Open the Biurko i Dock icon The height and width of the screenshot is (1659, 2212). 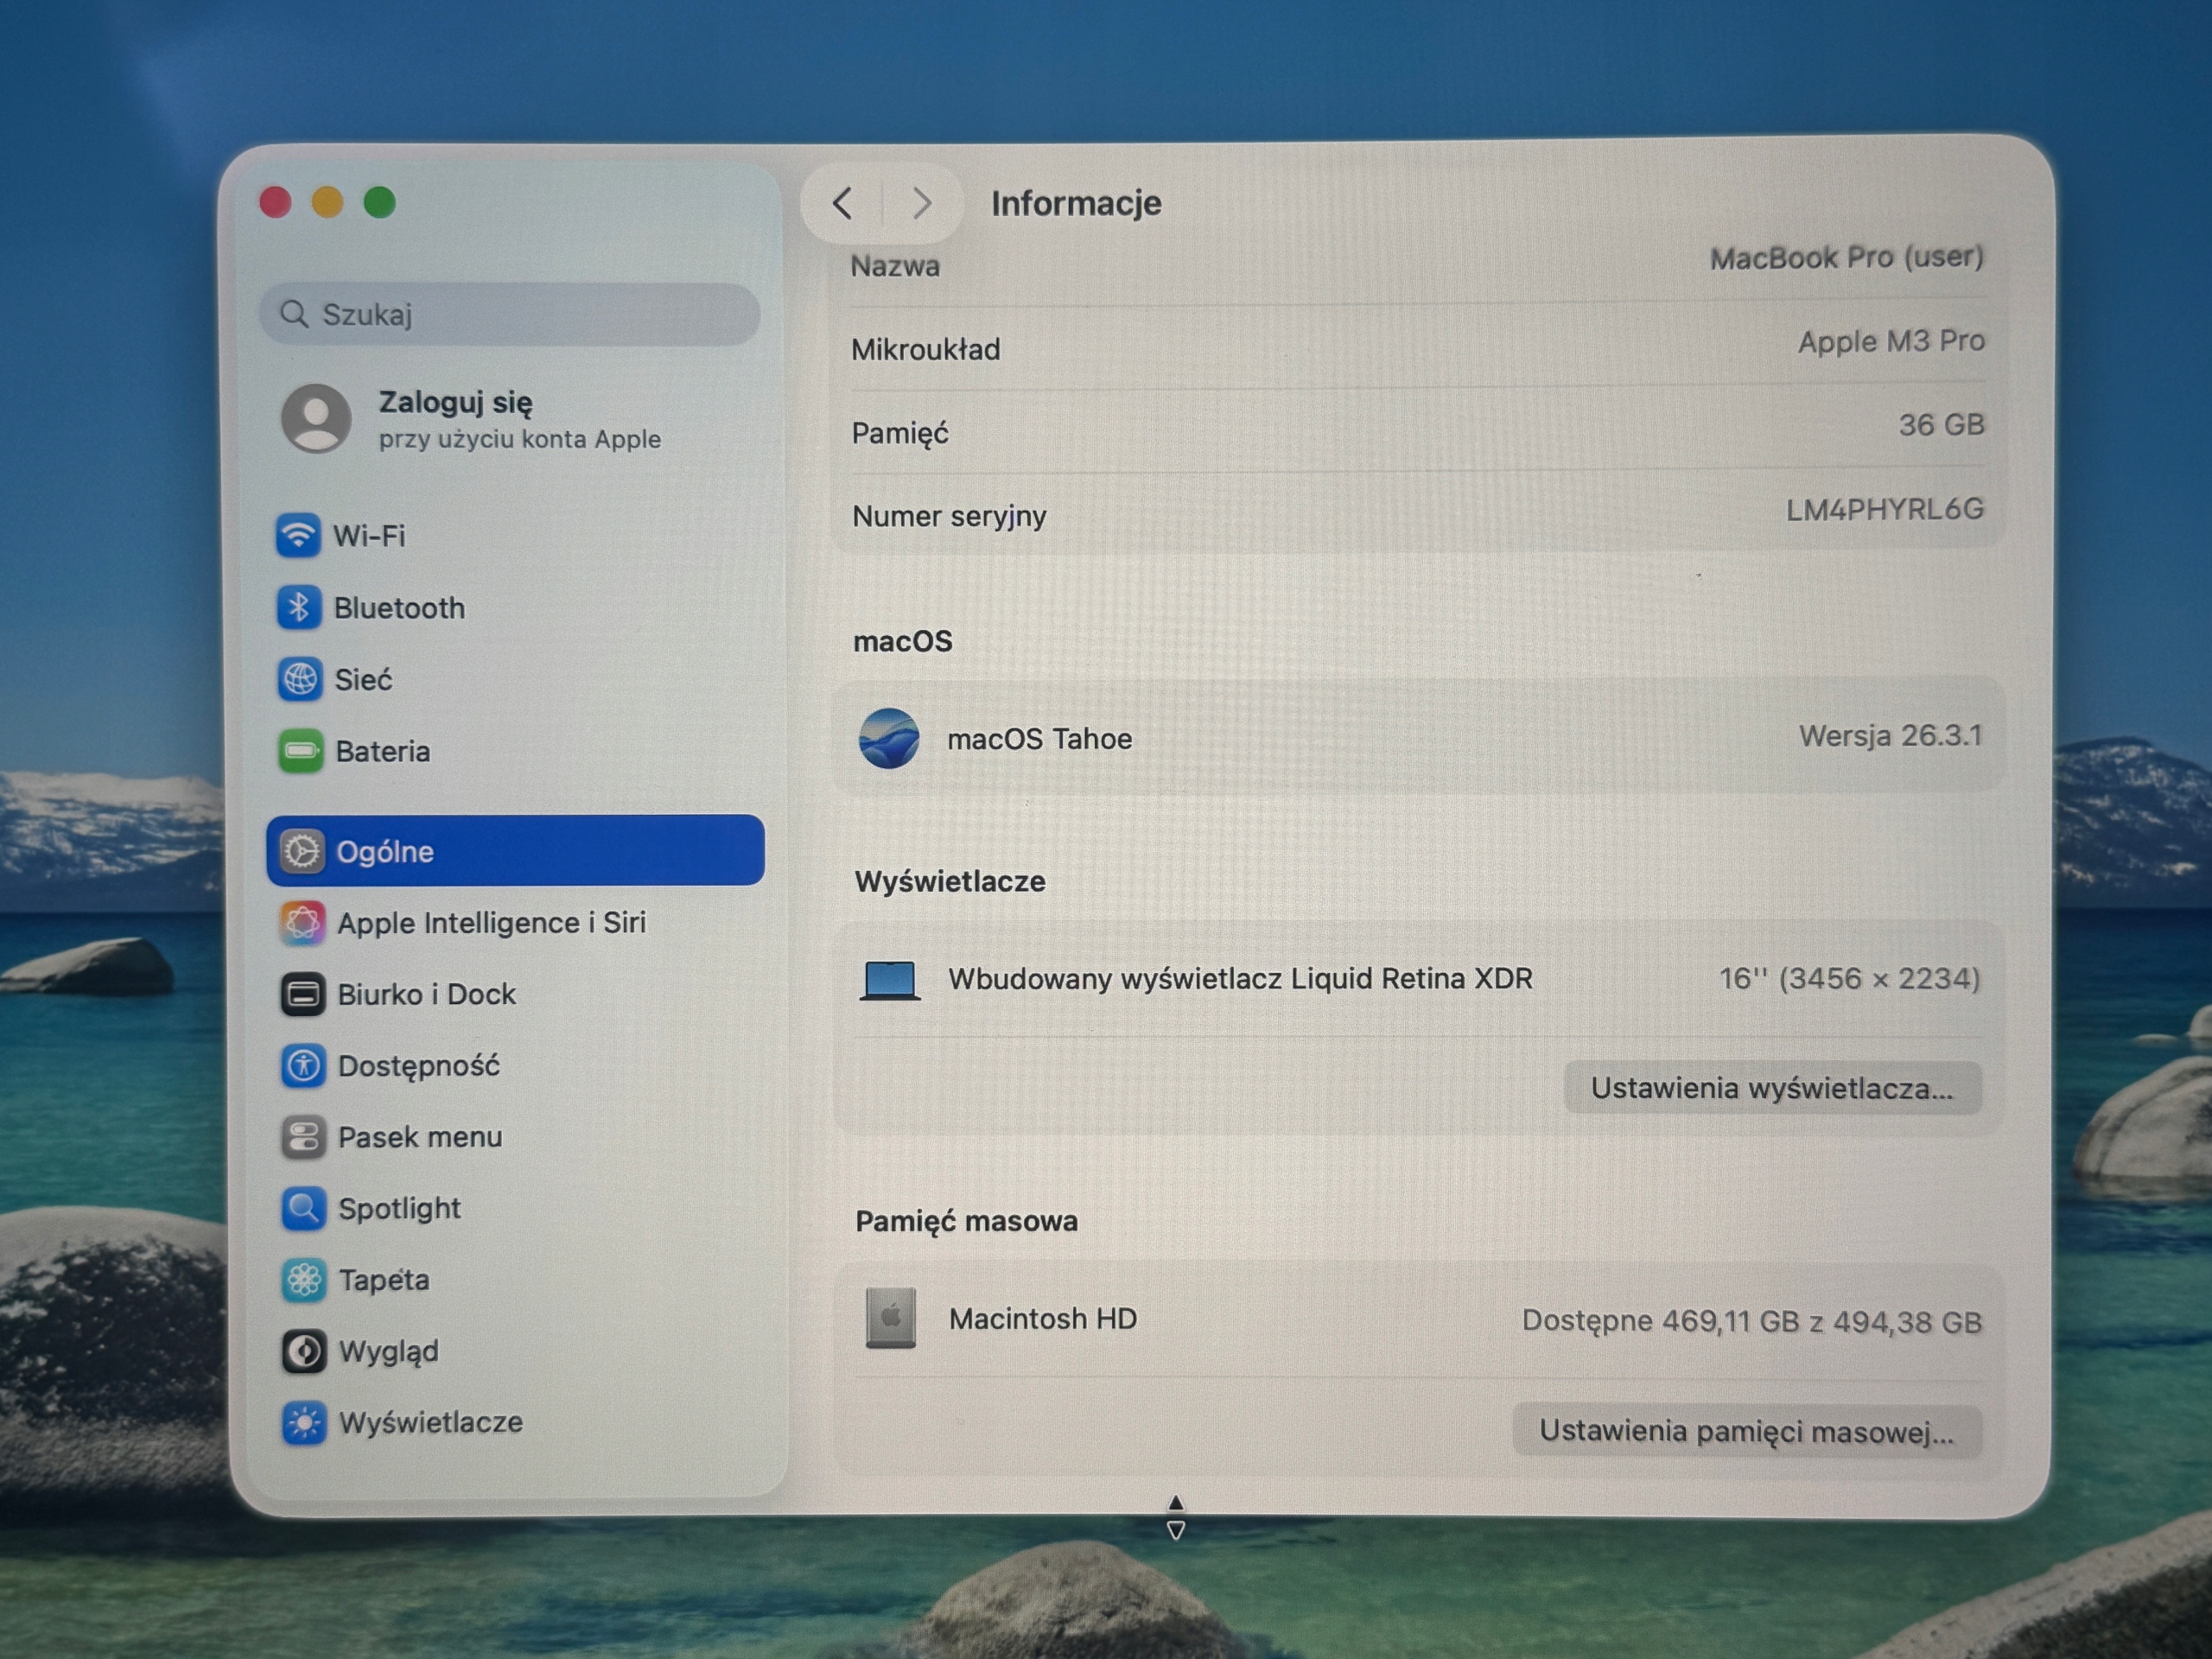tap(303, 994)
